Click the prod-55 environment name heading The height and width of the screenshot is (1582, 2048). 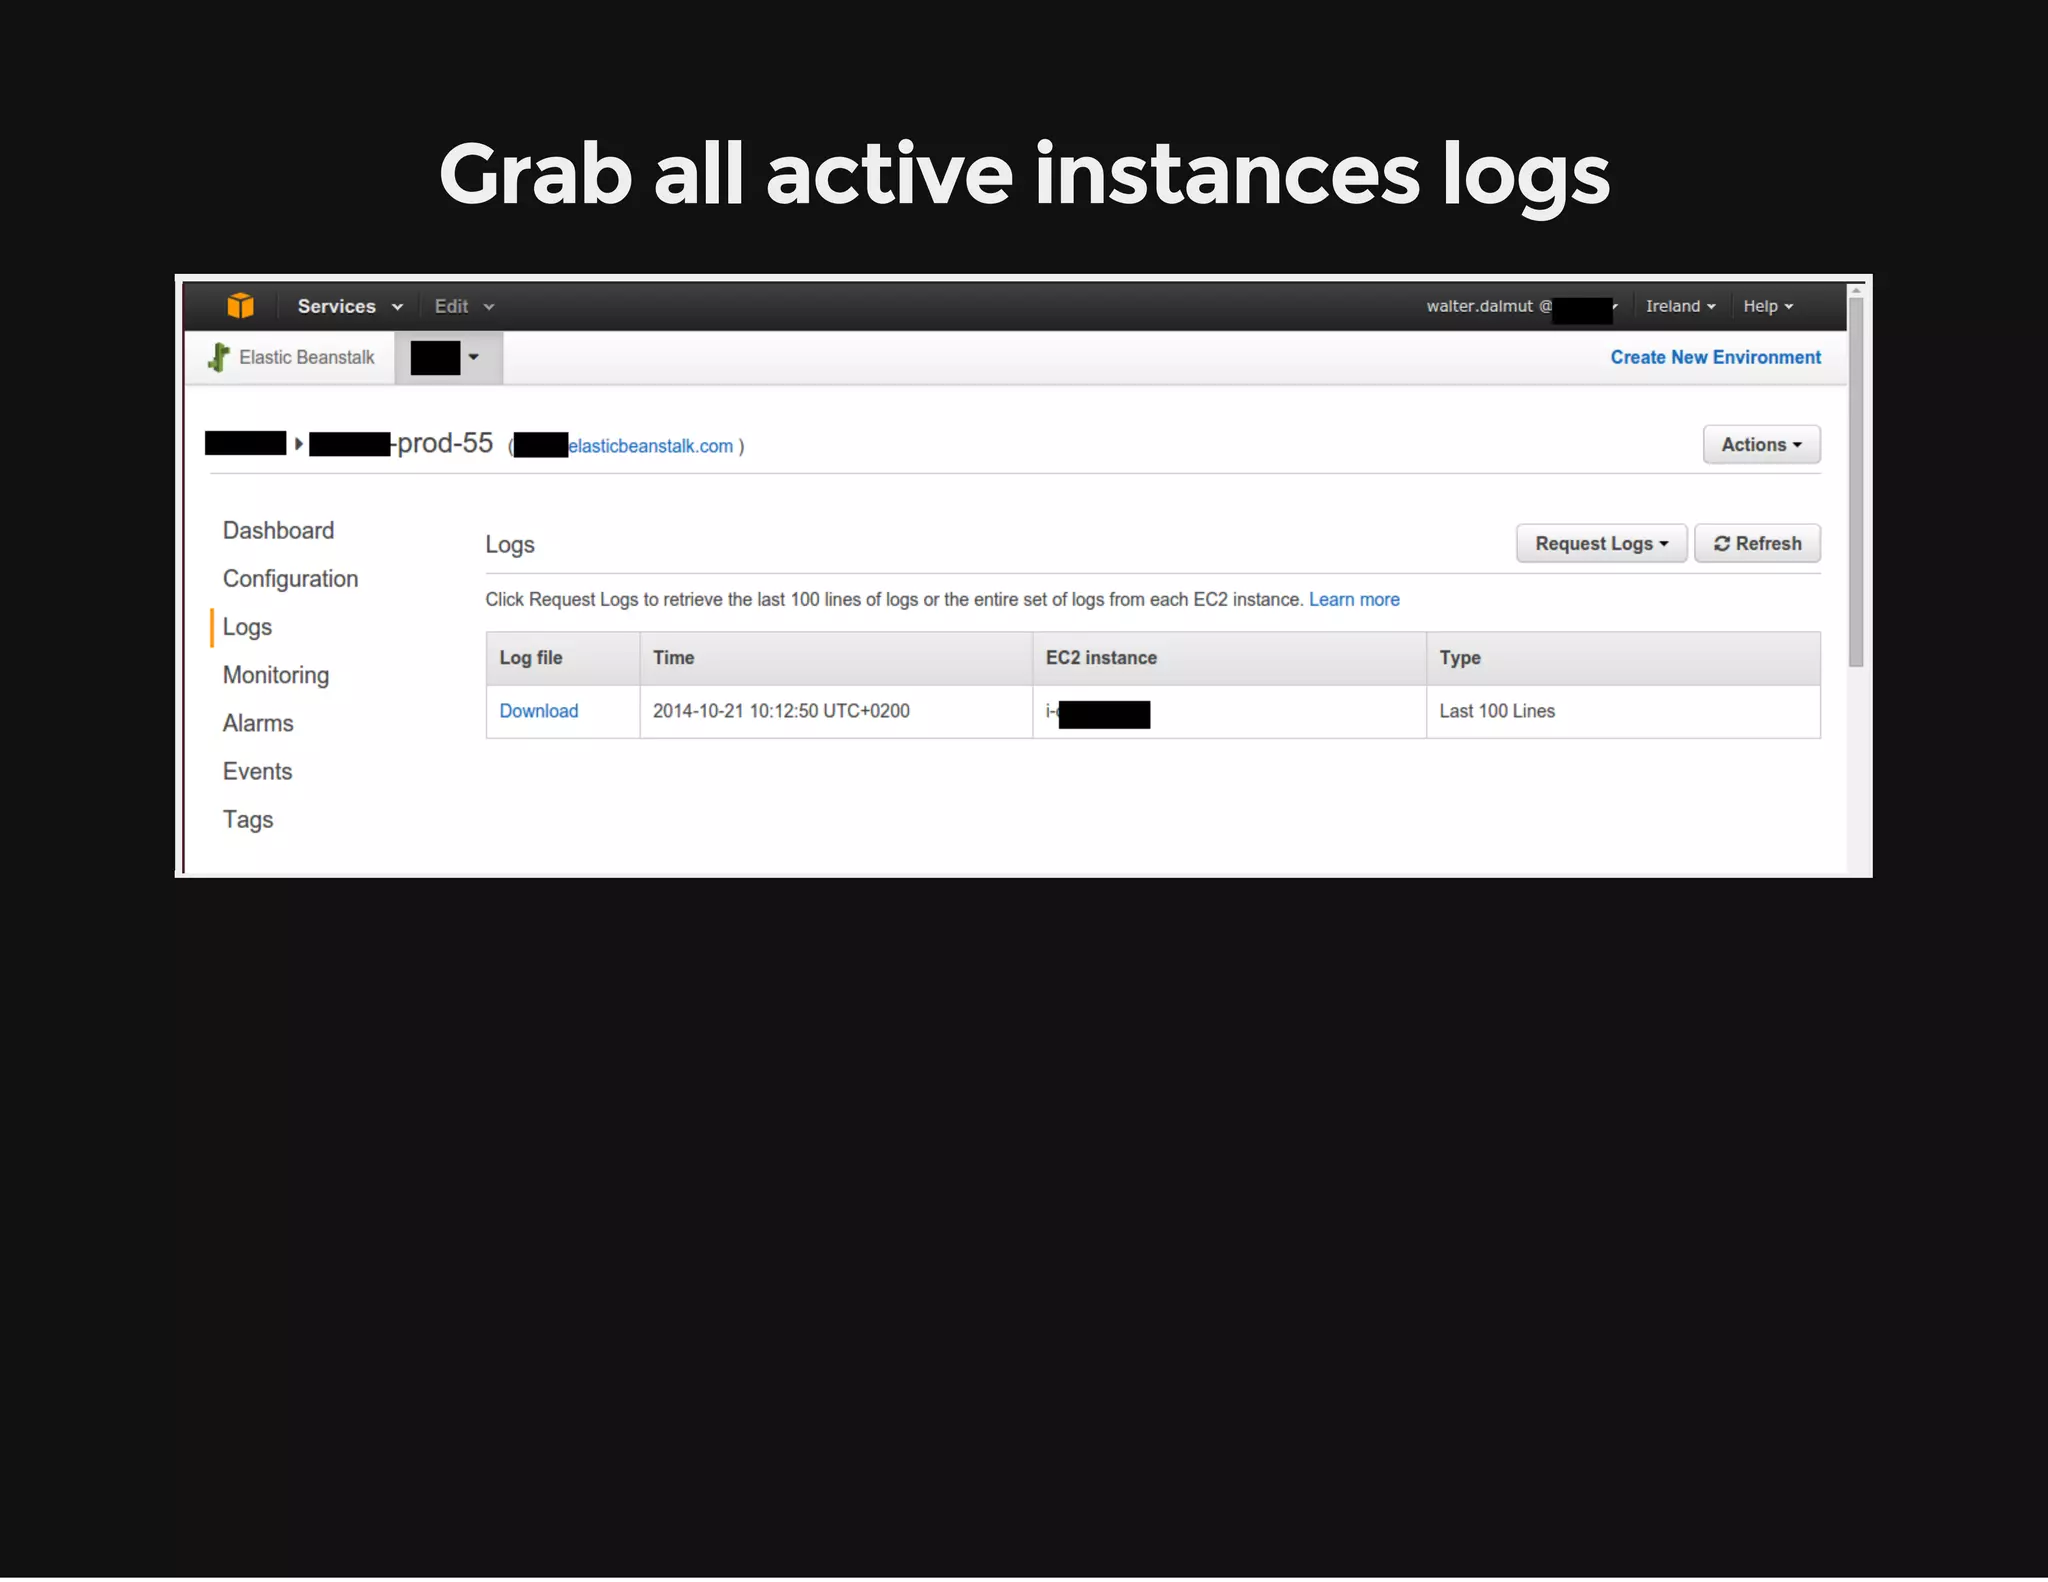[x=401, y=444]
